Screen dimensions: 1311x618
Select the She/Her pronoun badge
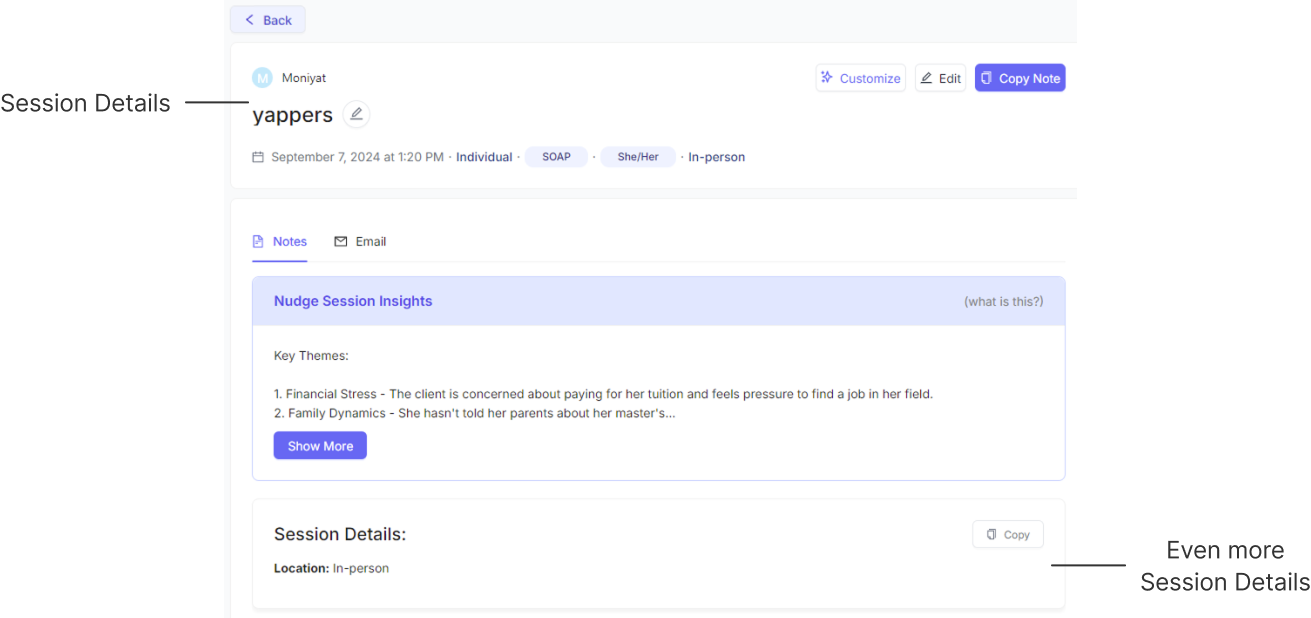(638, 156)
